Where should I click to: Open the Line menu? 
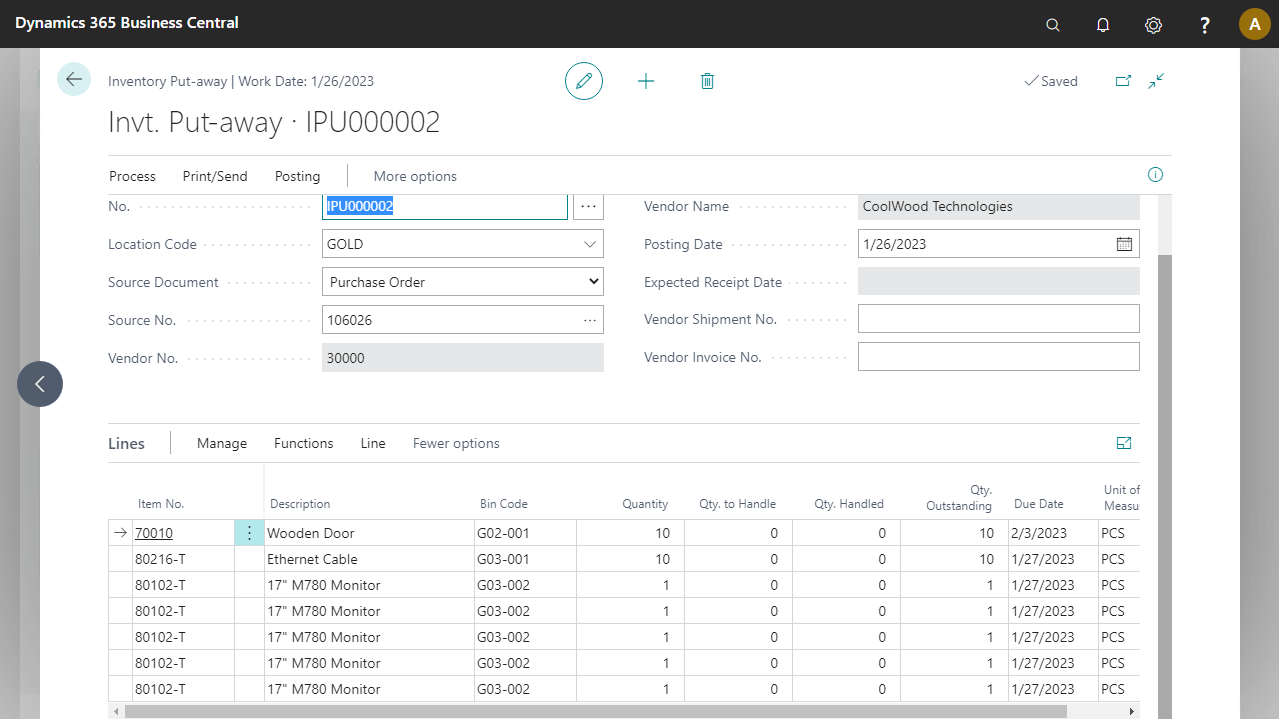pyautogui.click(x=373, y=443)
